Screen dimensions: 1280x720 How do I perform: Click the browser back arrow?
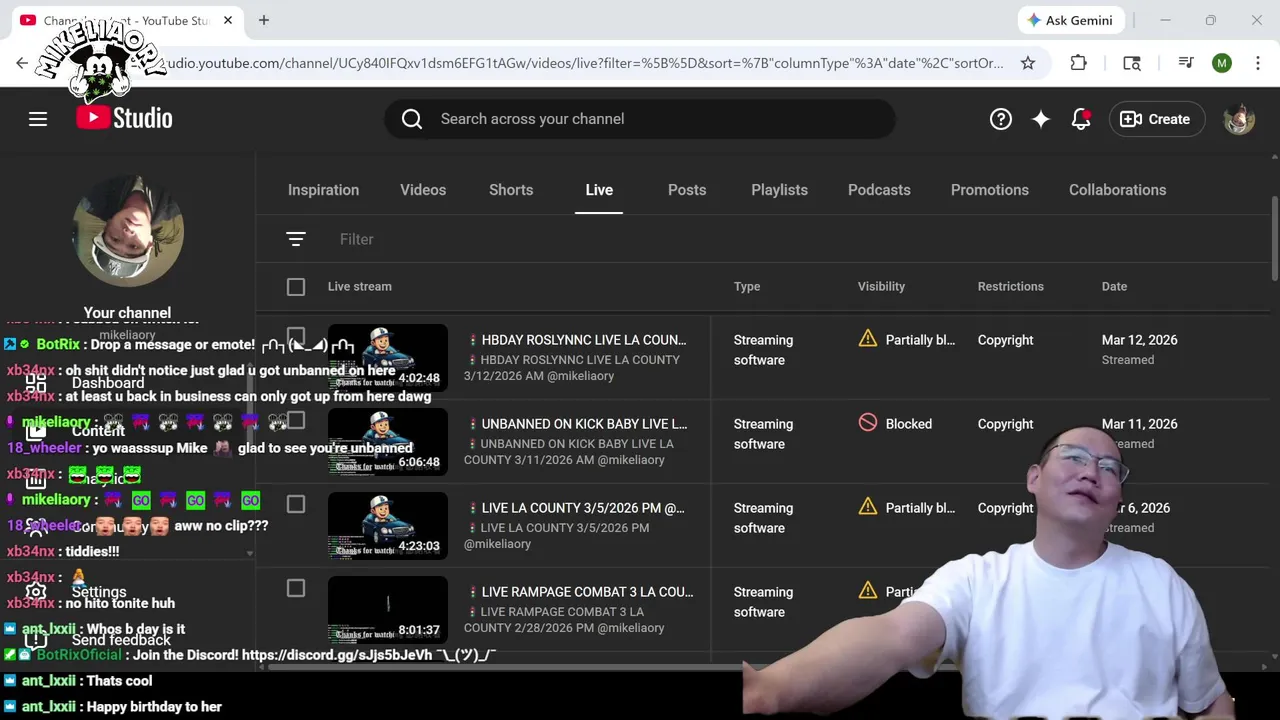pyautogui.click(x=22, y=63)
